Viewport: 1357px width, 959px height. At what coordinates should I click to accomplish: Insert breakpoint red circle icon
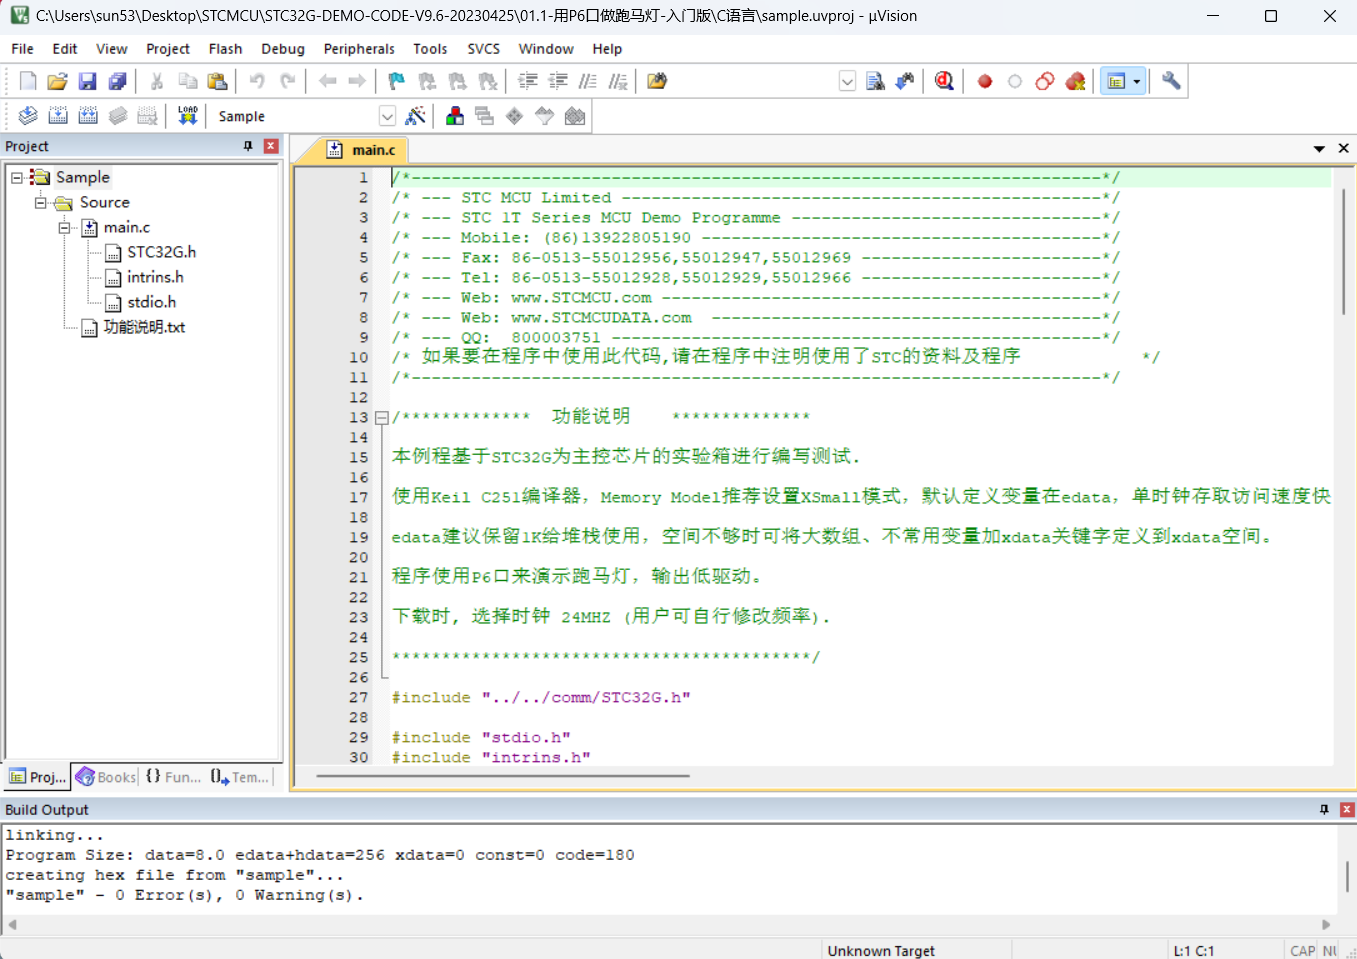[x=985, y=81]
